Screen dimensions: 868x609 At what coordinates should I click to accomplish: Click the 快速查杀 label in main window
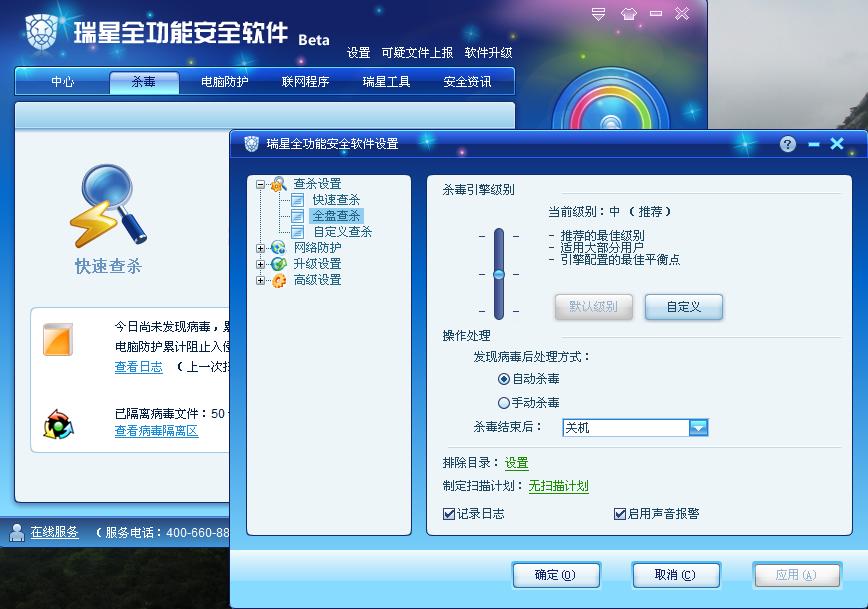click(108, 266)
